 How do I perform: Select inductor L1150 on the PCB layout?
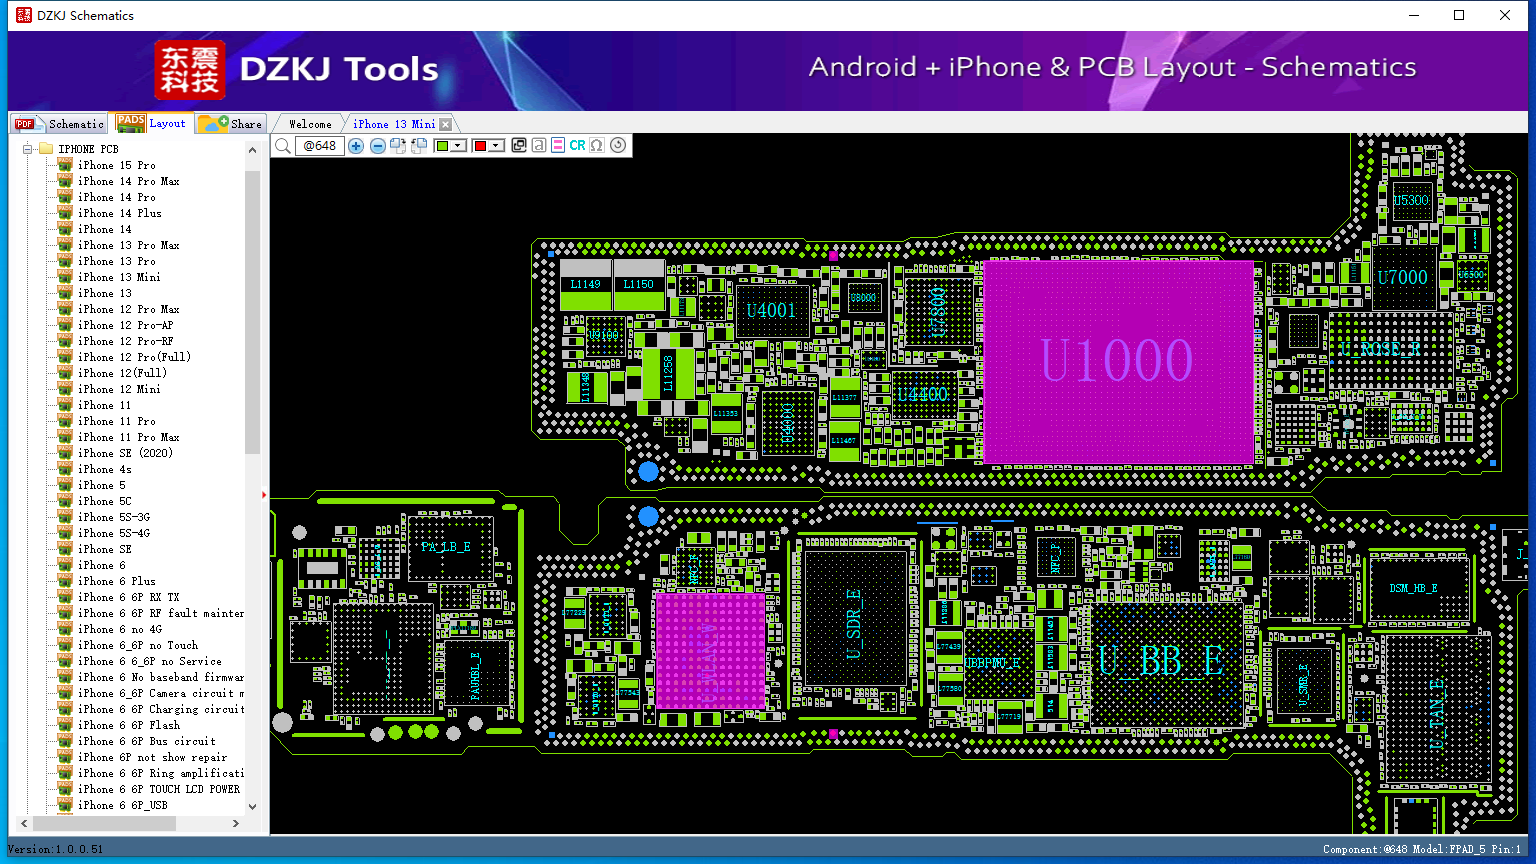click(x=639, y=285)
